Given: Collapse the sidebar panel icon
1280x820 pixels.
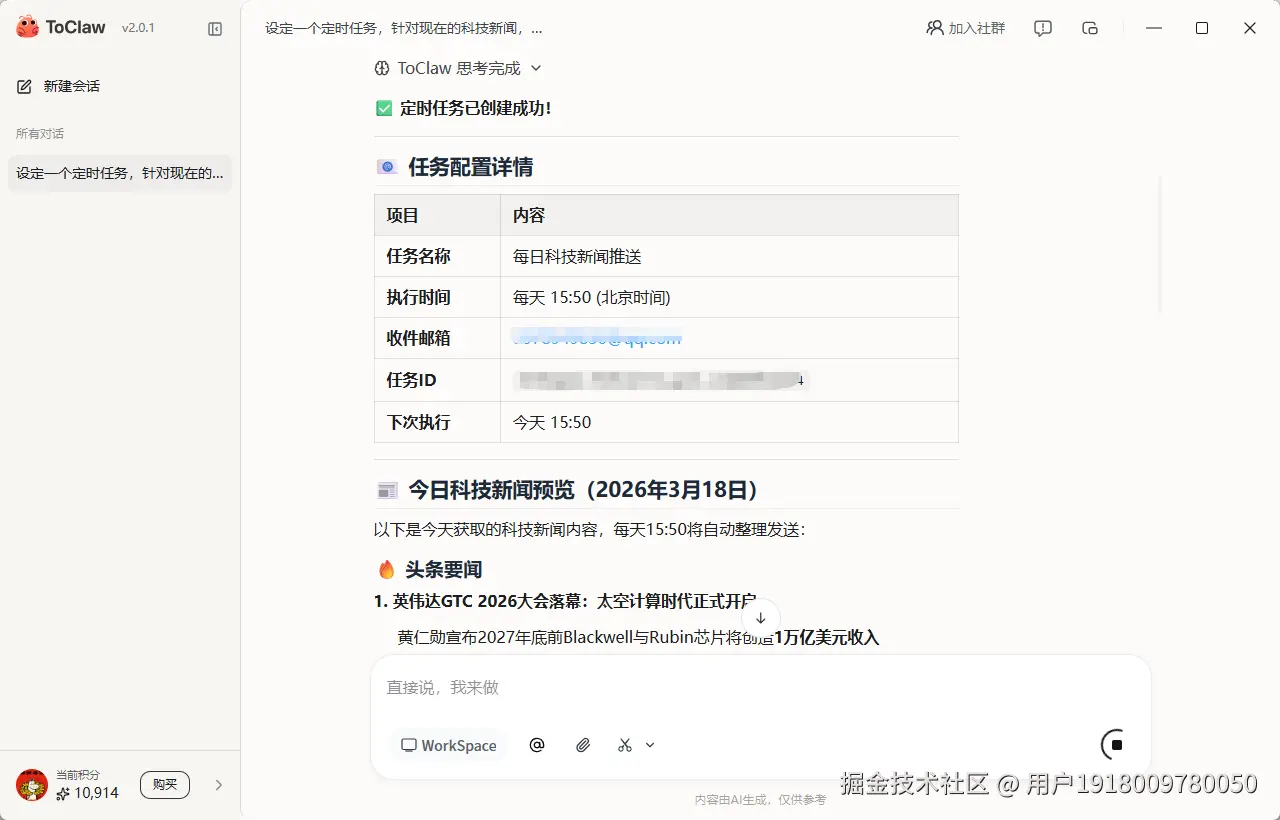Looking at the screenshot, I should tap(215, 29).
